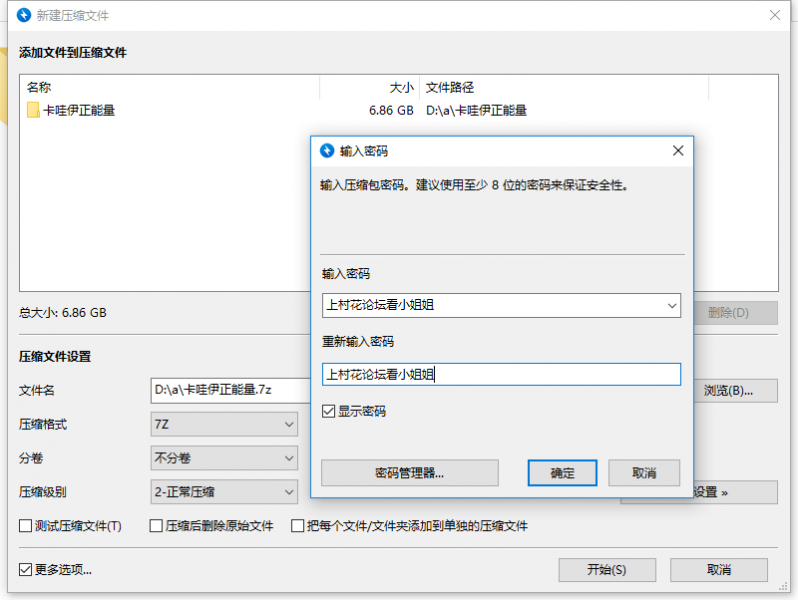Uncheck the 显示密码 checkbox
Screen dimensions: 798x600
point(328,411)
